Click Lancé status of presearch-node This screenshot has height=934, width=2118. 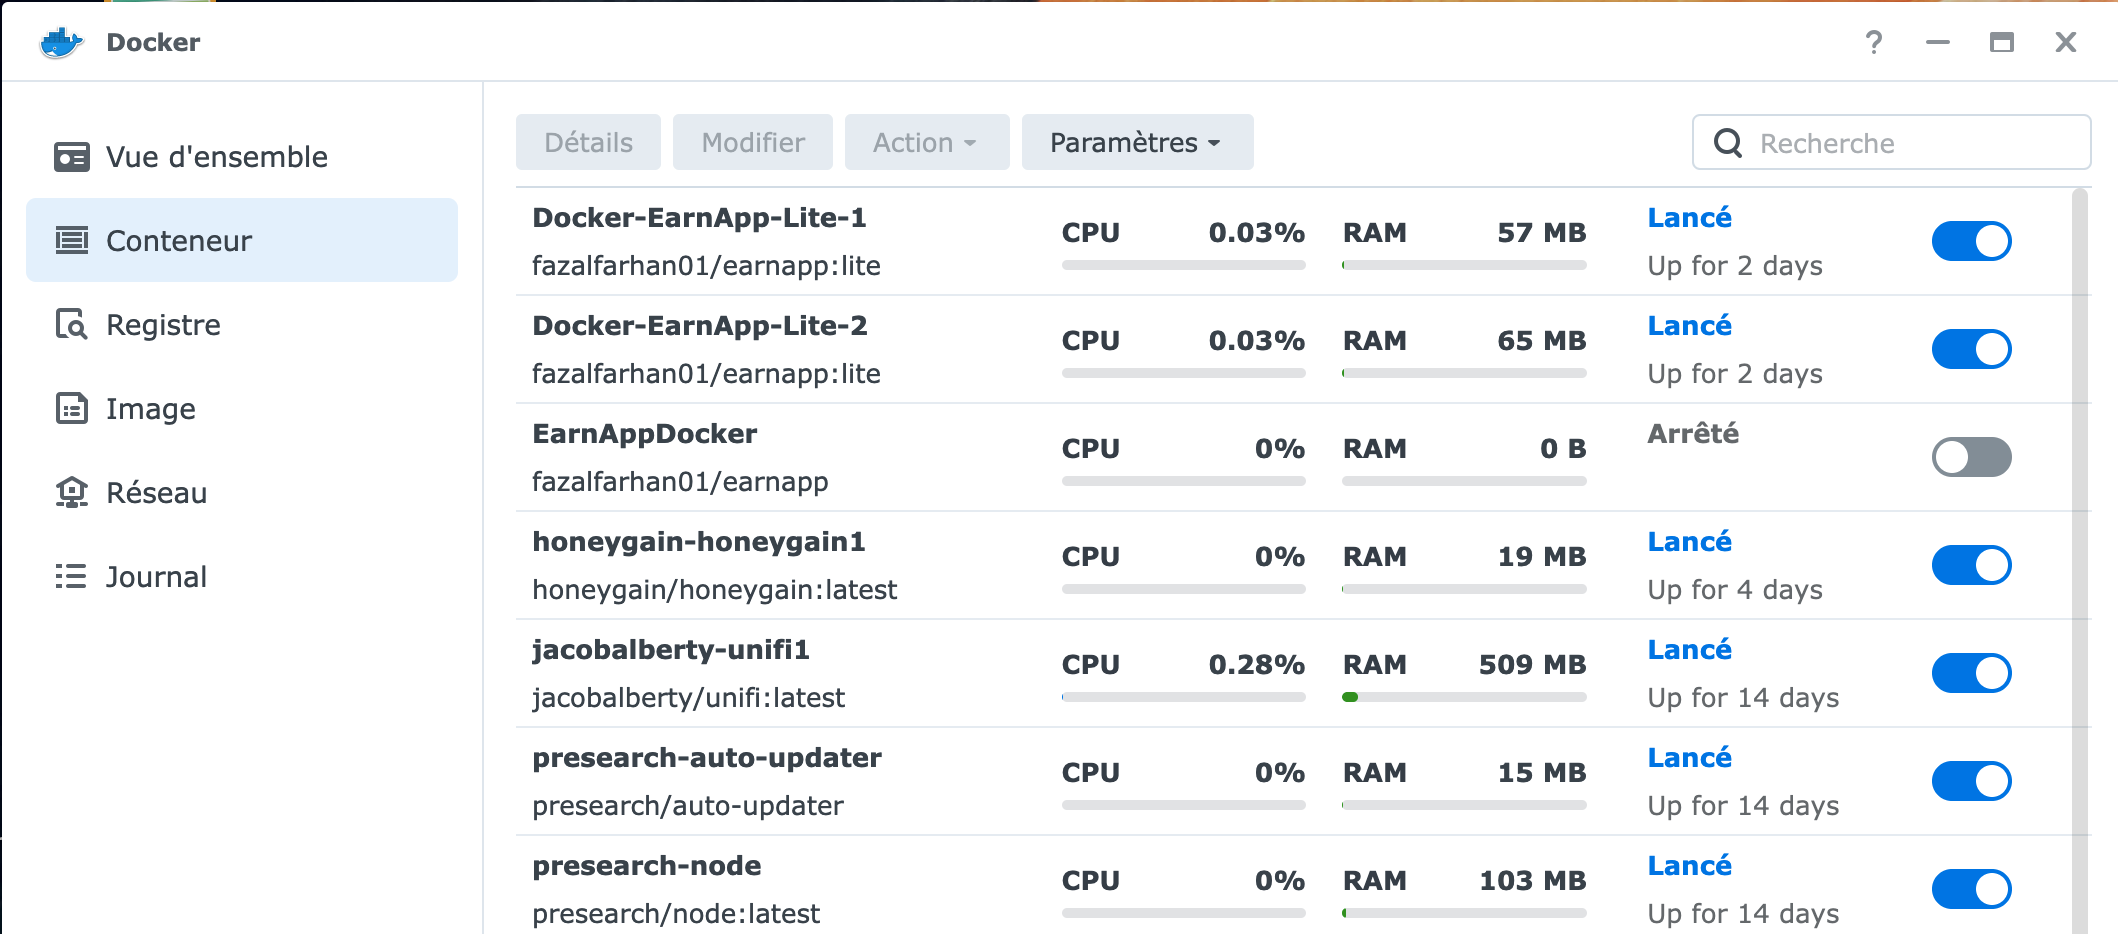point(1689,866)
